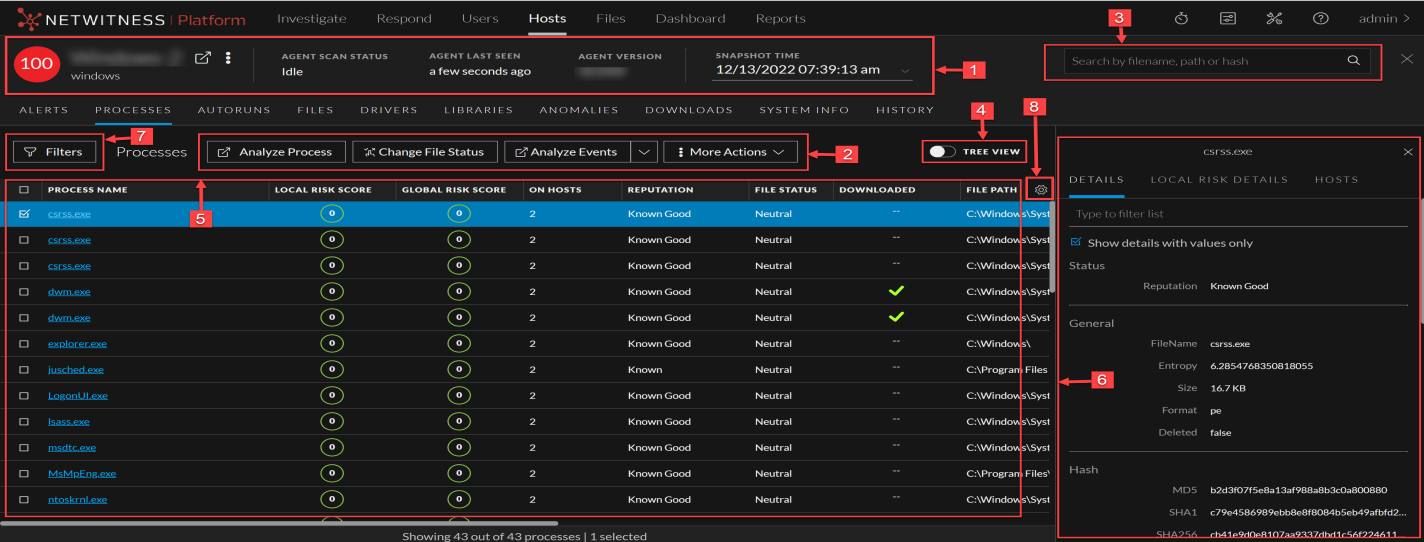The width and height of the screenshot is (1424, 542).
Task: Switch to the Drivers tab
Action: (x=389, y=110)
